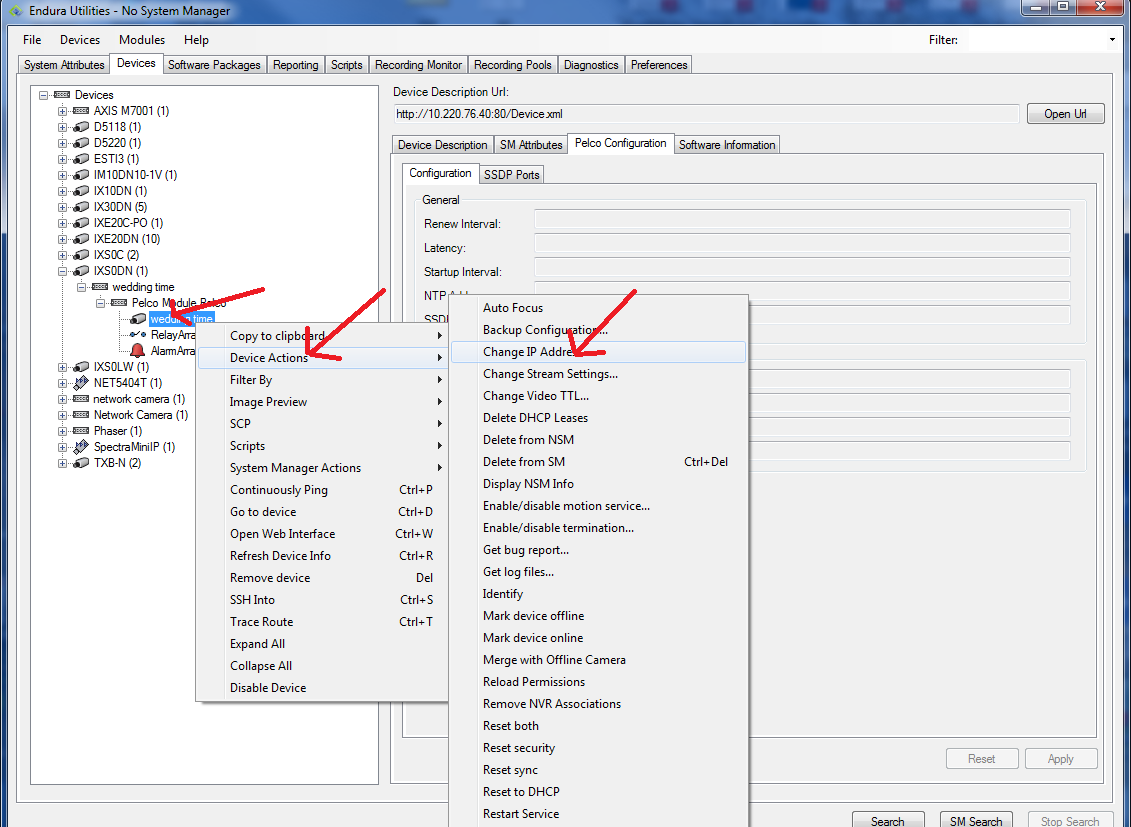Collapse the IXS0DN tree node
Image resolution: width=1131 pixels, height=827 pixels.
pos(62,271)
